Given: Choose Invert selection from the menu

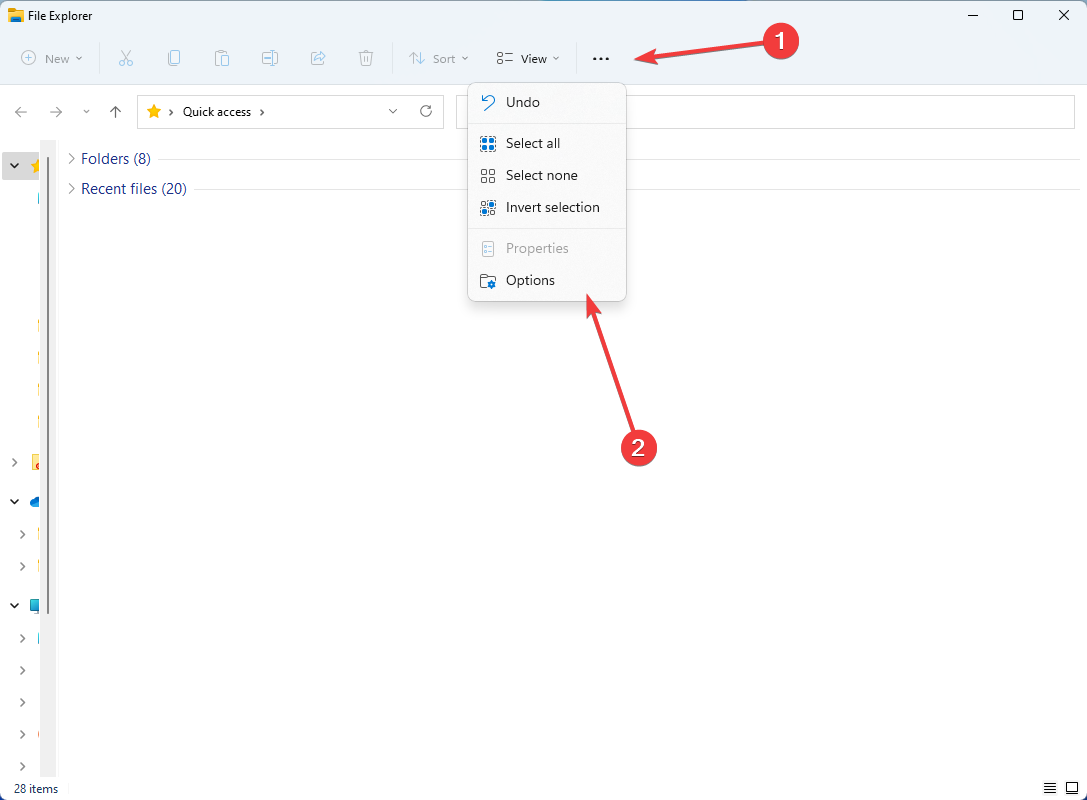Looking at the screenshot, I should [x=547, y=207].
